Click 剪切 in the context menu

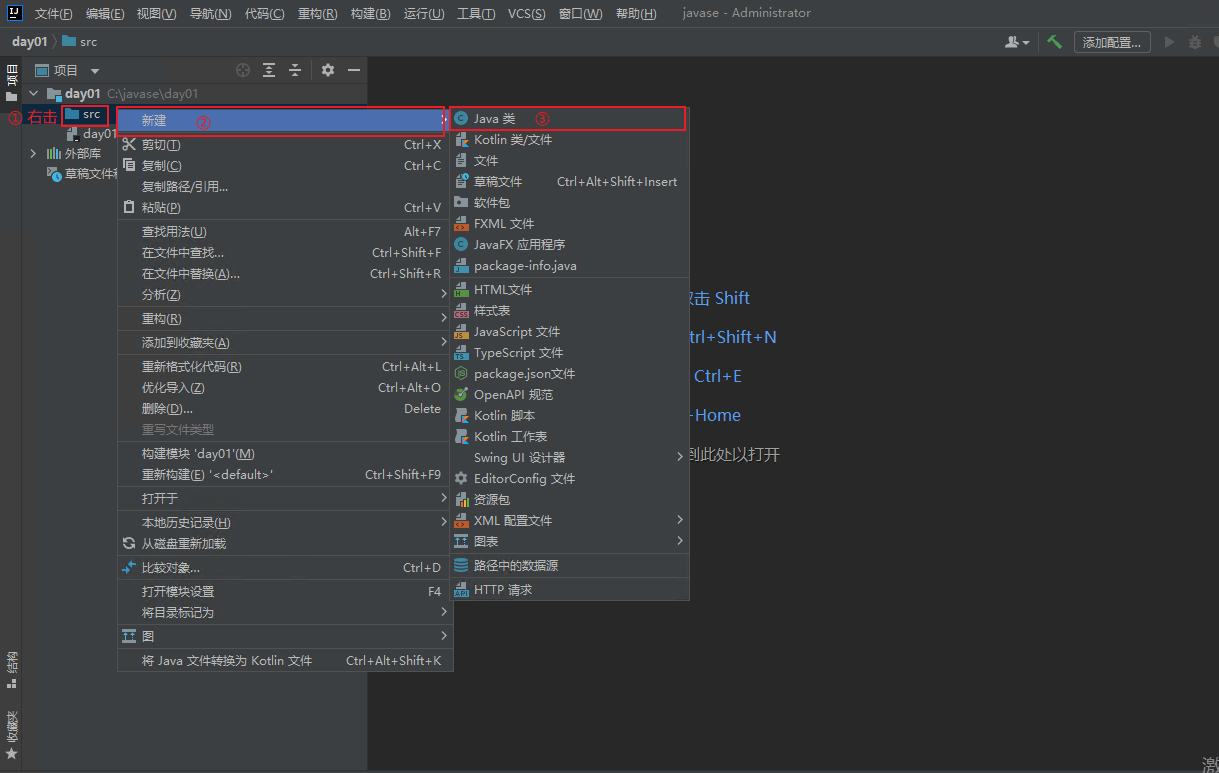[x=285, y=144]
